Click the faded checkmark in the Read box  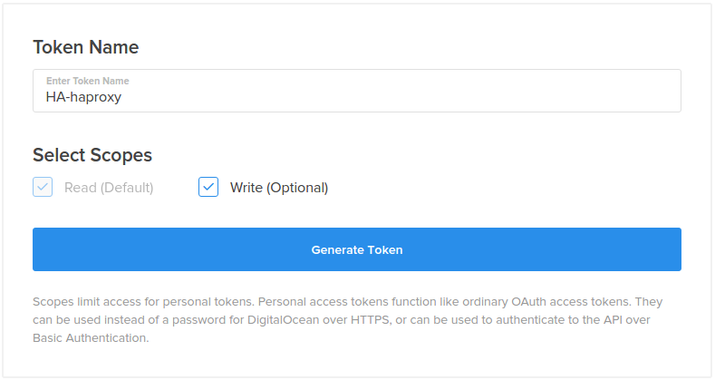click(43, 187)
